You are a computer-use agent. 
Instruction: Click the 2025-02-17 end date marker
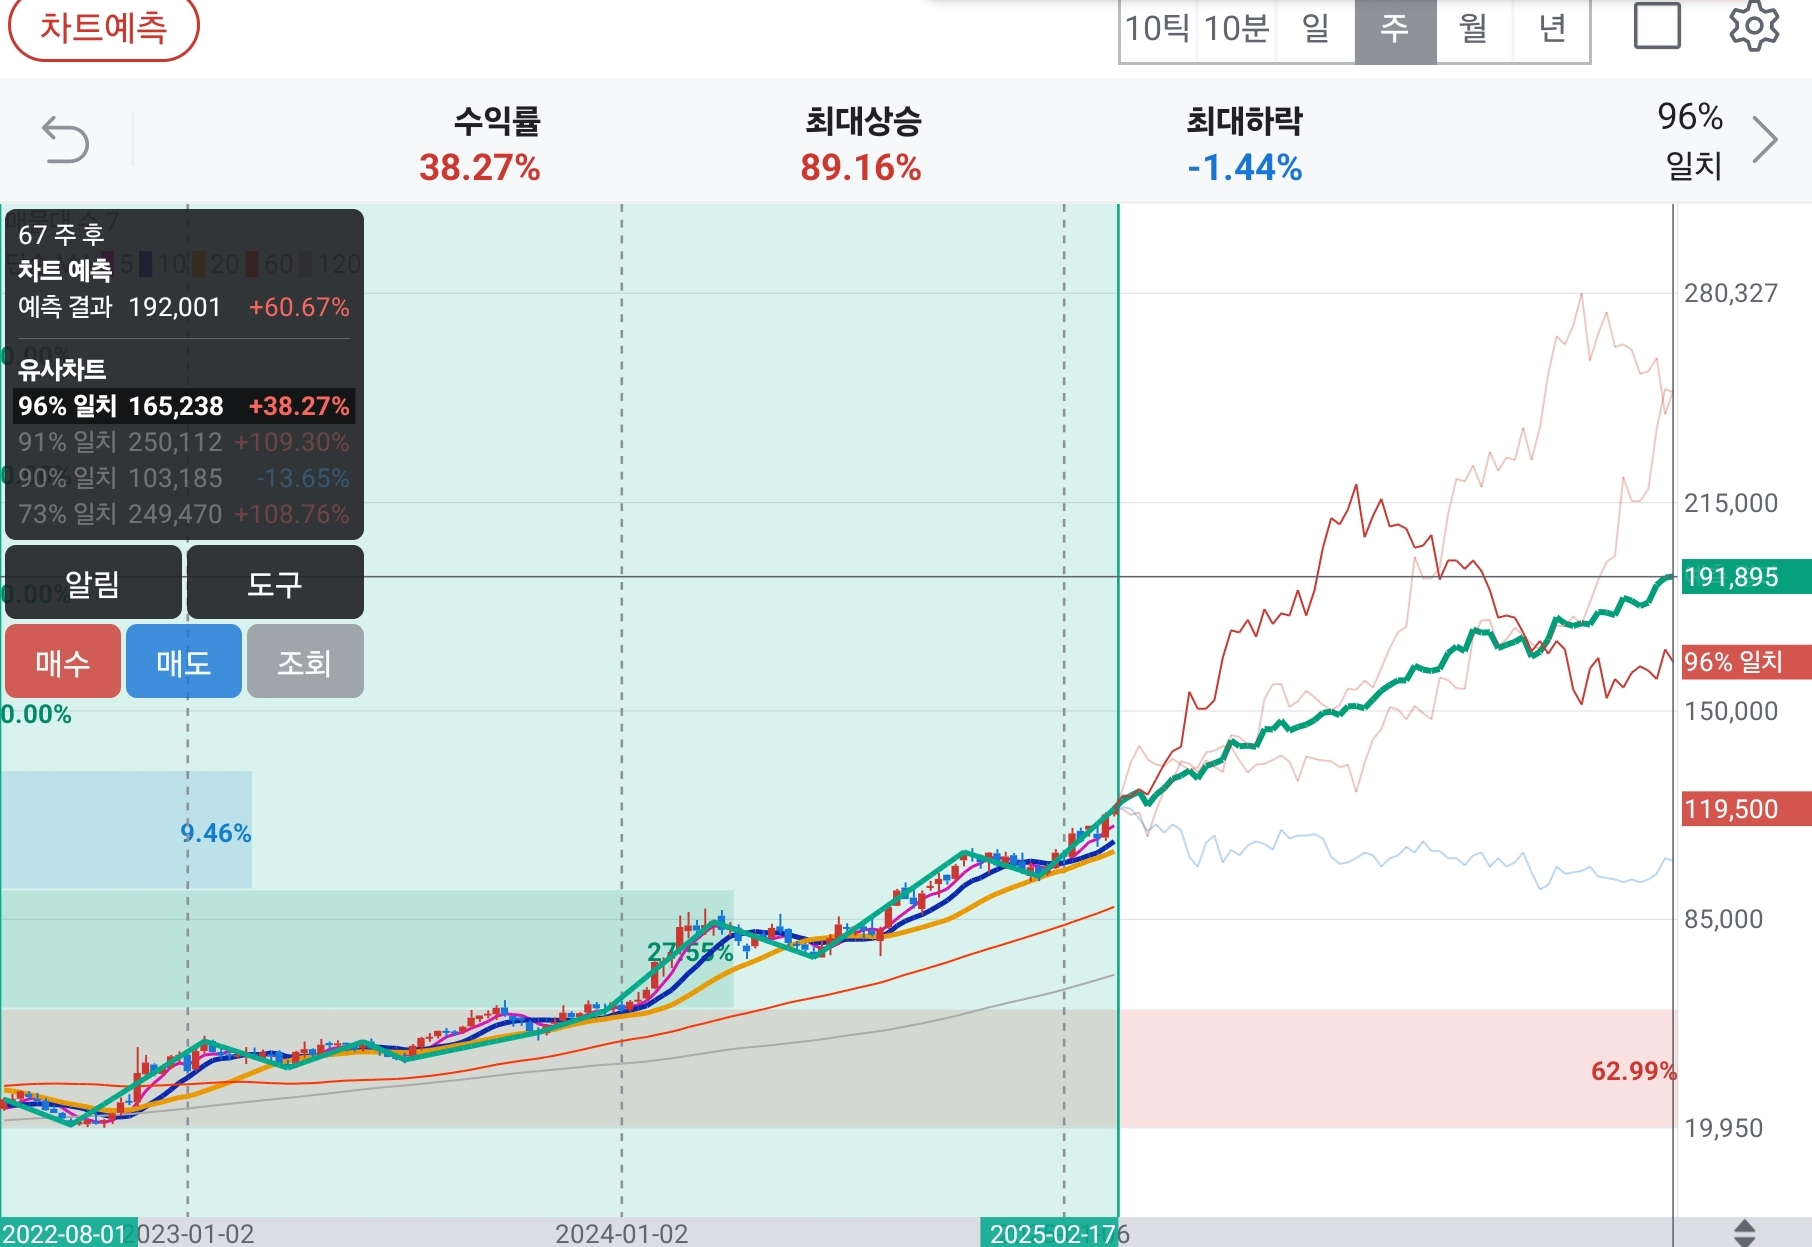coord(1048,1233)
